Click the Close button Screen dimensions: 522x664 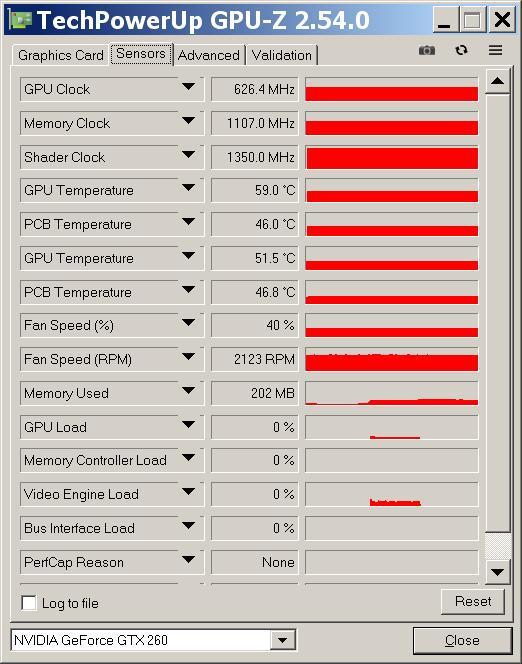[462, 640]
